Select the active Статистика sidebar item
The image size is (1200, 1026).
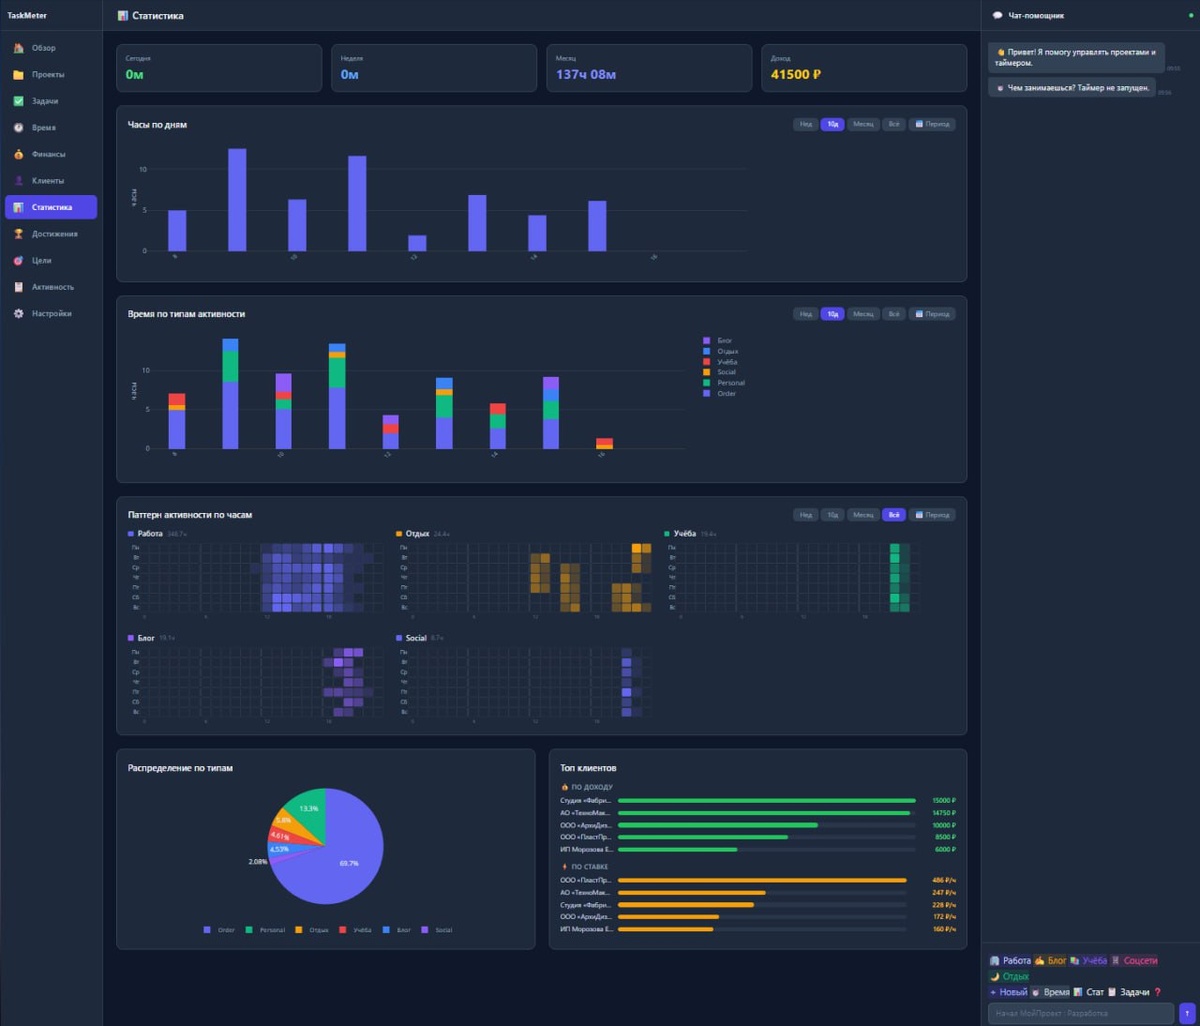click(51, 207)
